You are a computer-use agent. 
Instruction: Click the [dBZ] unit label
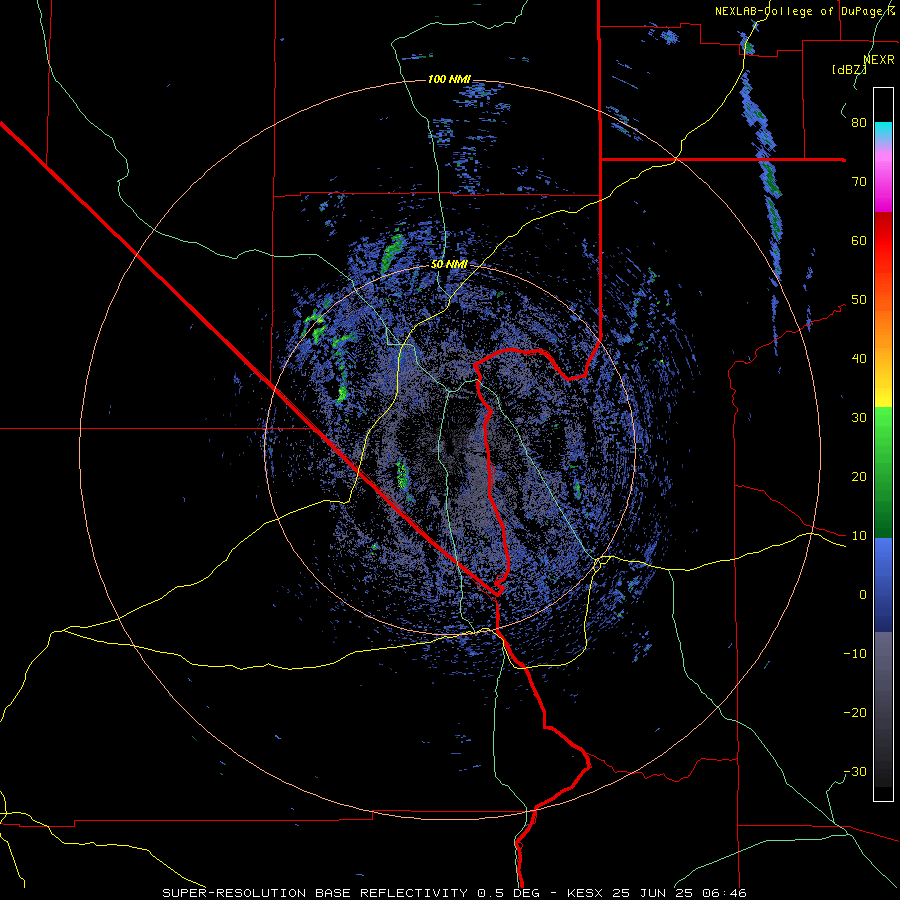[x=849, y=70]
